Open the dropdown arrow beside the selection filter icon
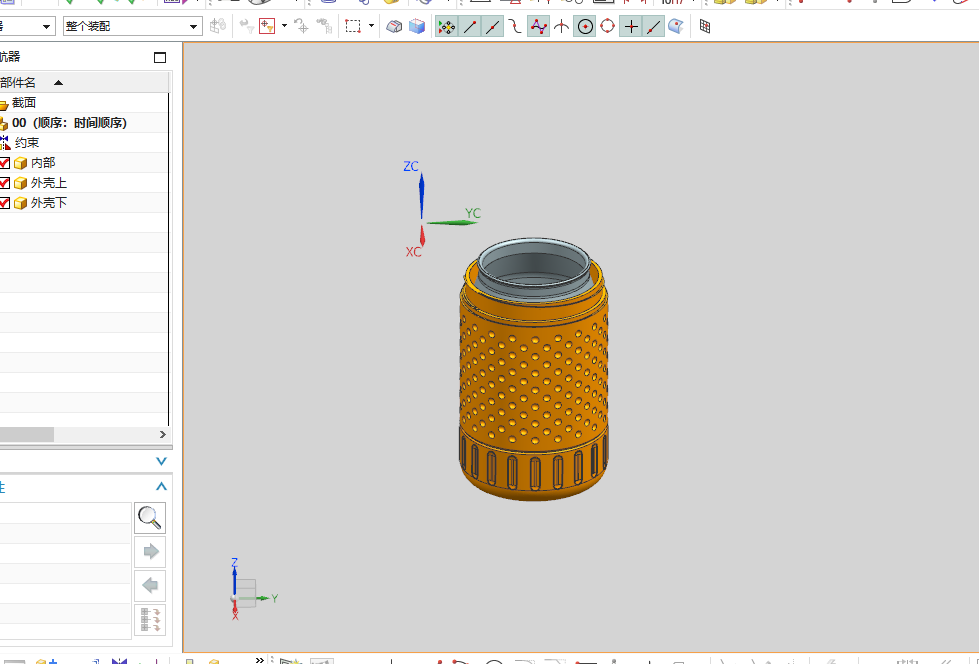The image size is (979, 664). pos(284,26)
